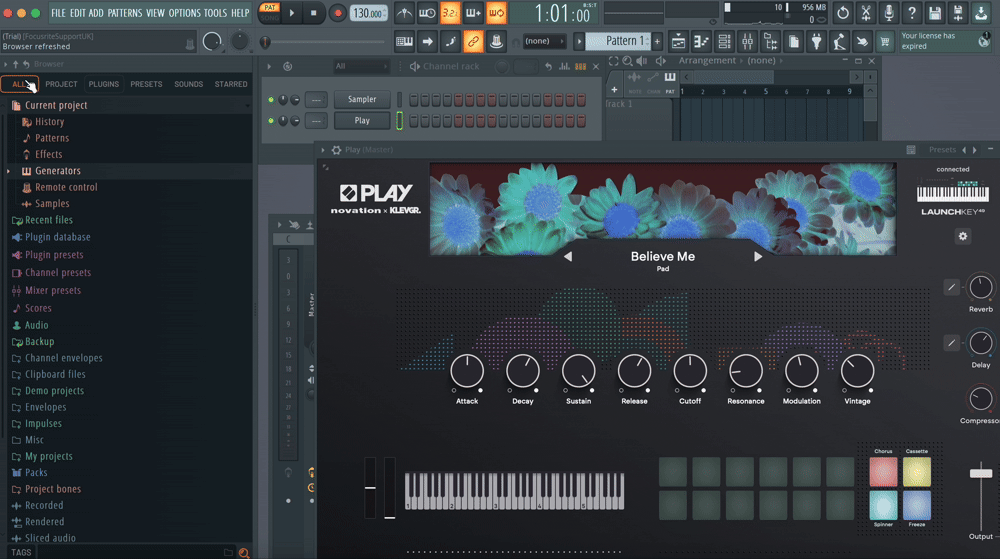The image size is (1000, 559).
Task: Open the piano roll view icon
Action: coord(701,42)
